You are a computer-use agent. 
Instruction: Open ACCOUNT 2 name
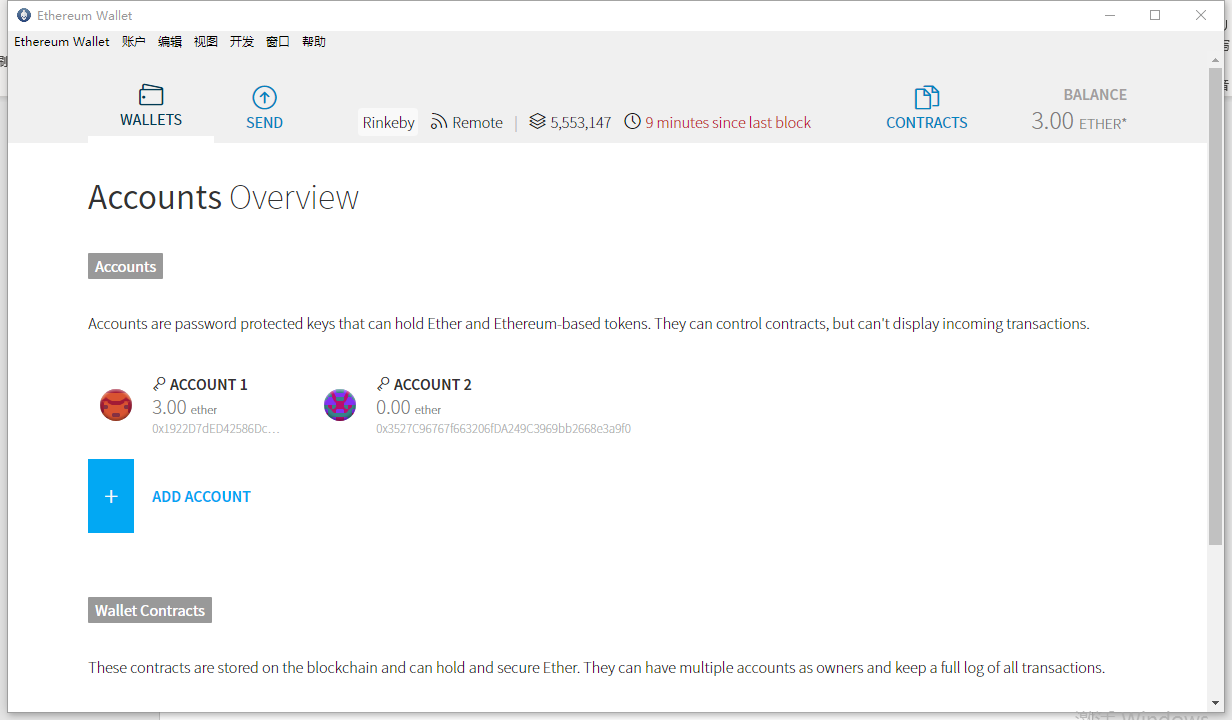tap(433, 384)
